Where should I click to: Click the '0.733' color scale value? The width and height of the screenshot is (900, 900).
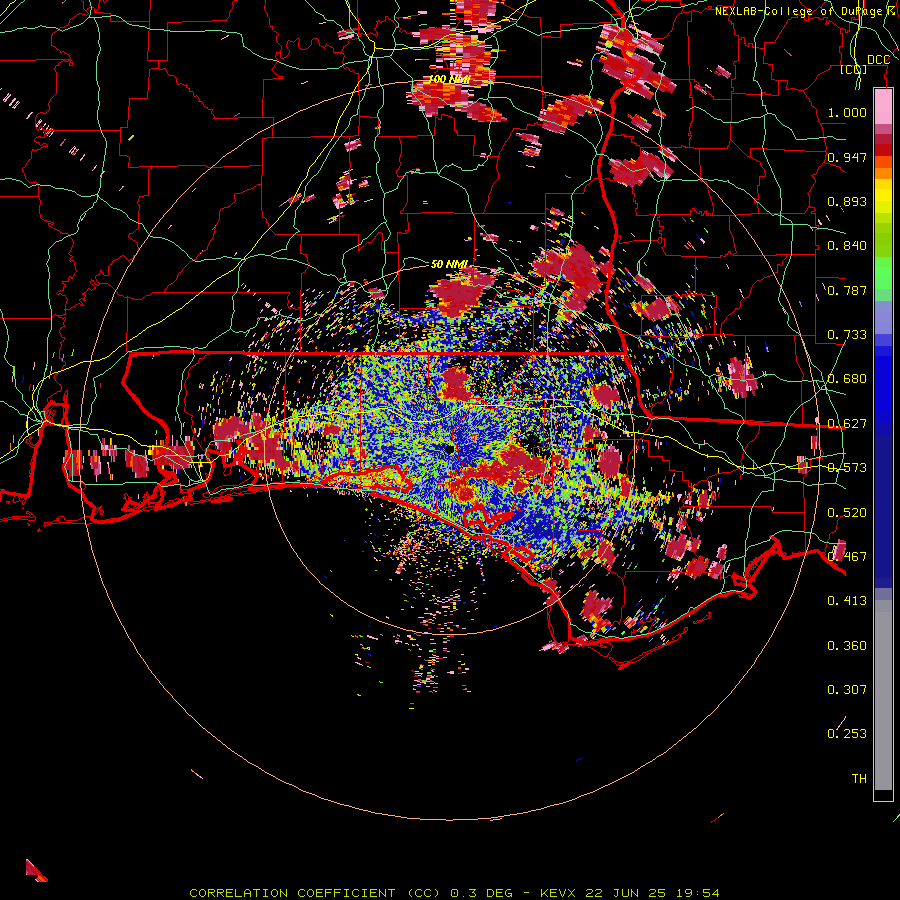(x=847, y=335)
